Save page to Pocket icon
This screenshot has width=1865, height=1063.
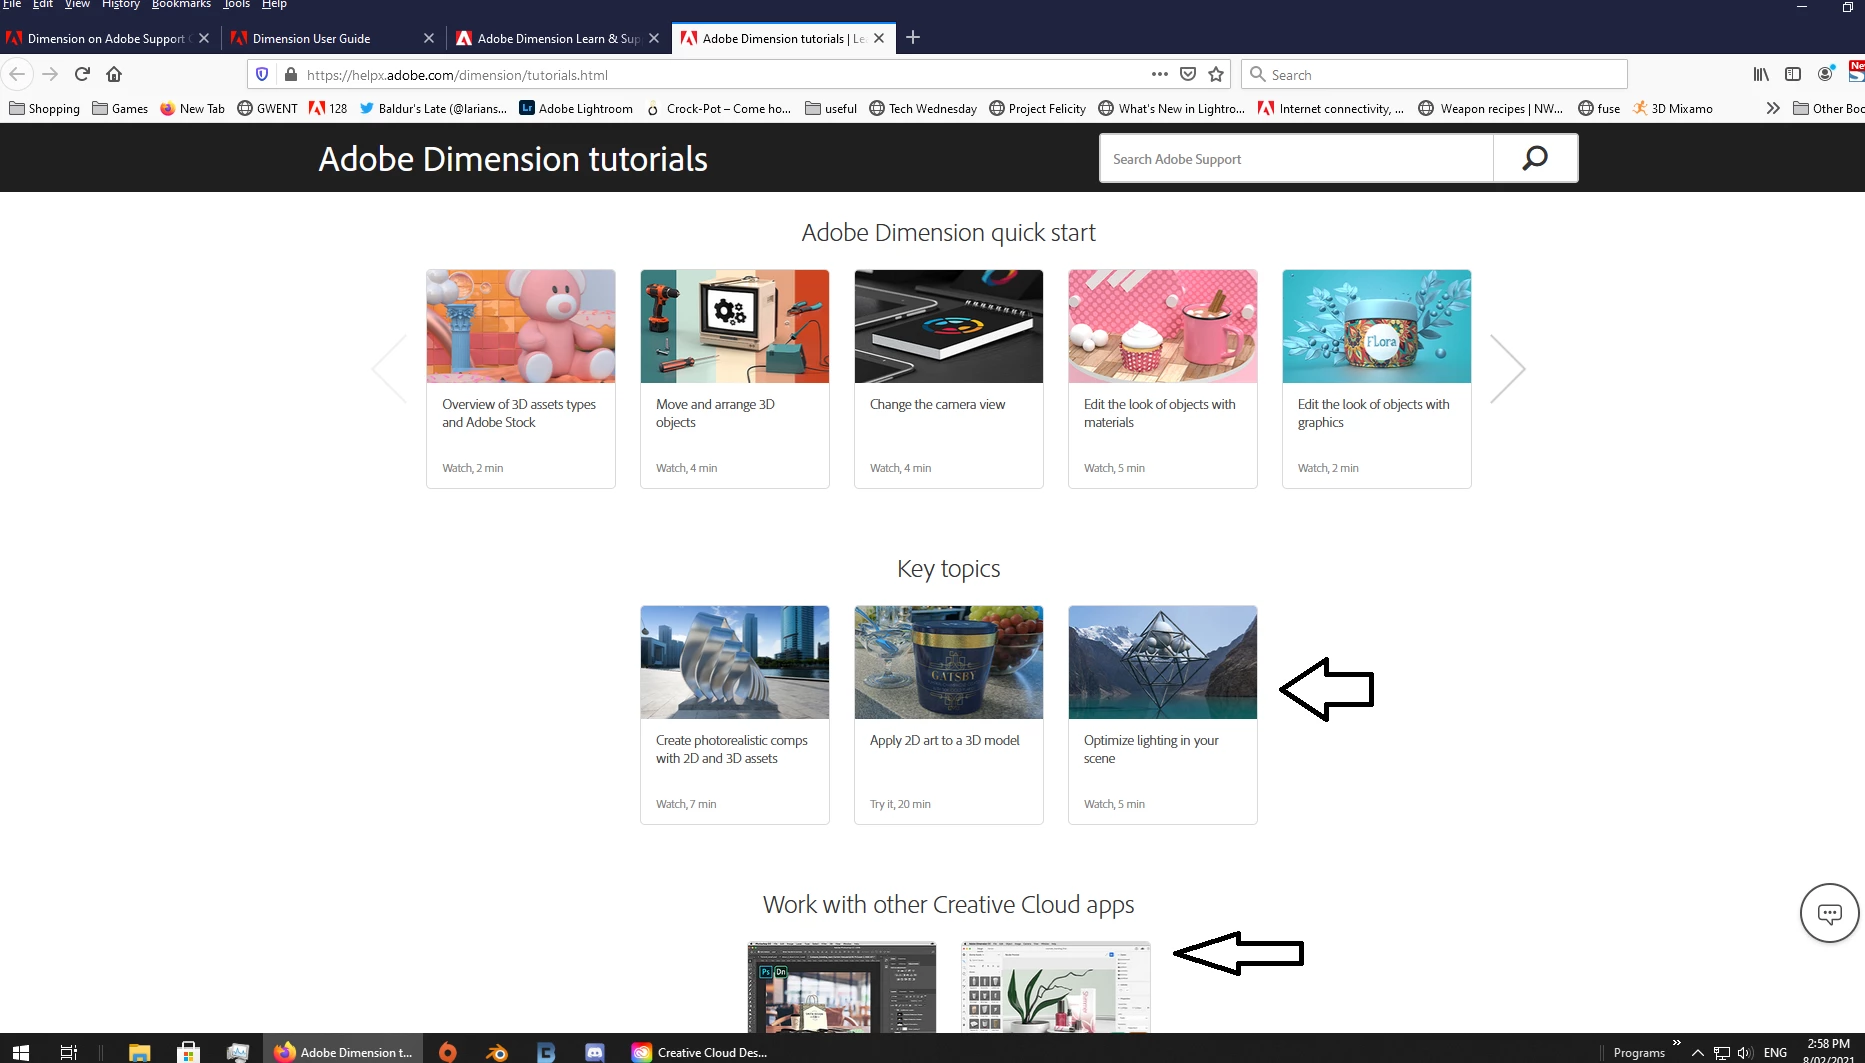(x=1188, y=74)
